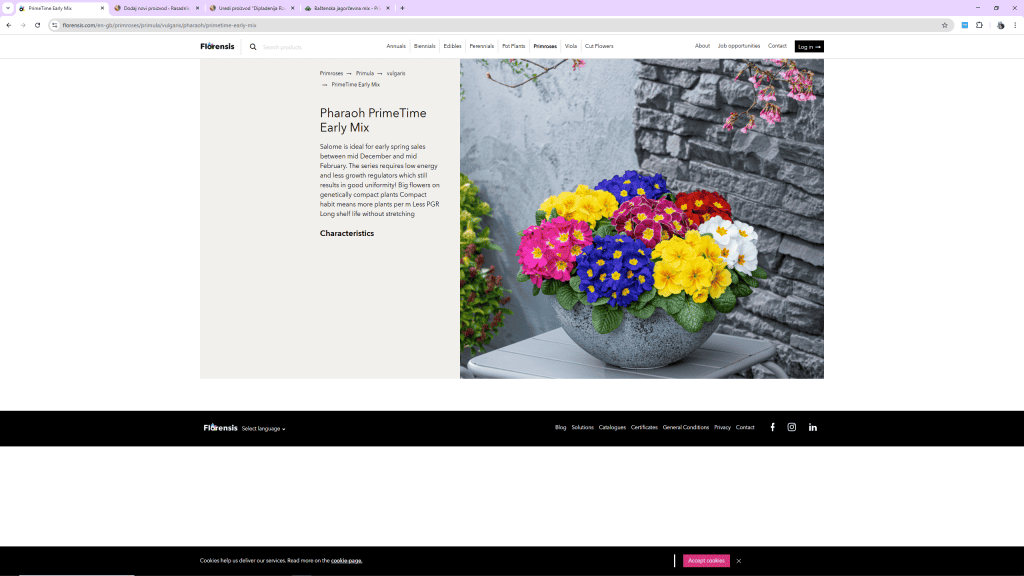Viewport: 1024px width, 576px height.
Task: Click the Log in button
Action: click(x=809, y=46)
